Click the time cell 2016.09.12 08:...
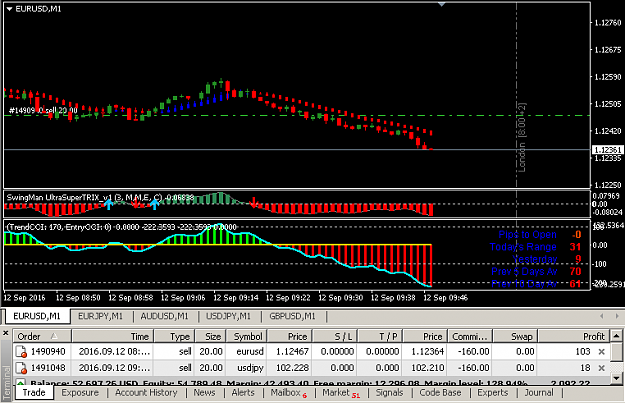This screenshot has width=625, height=403. 114,352
